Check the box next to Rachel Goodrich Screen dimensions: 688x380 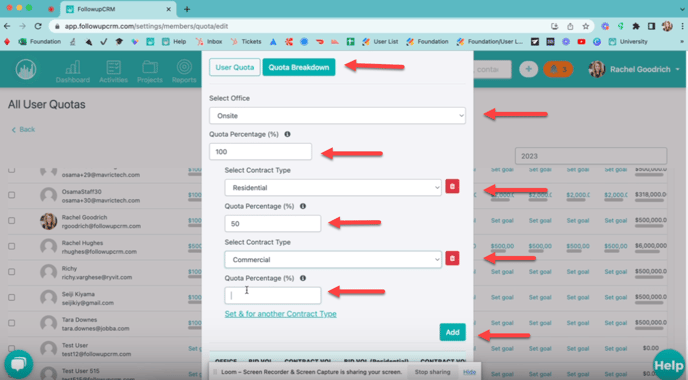point(12,221)
